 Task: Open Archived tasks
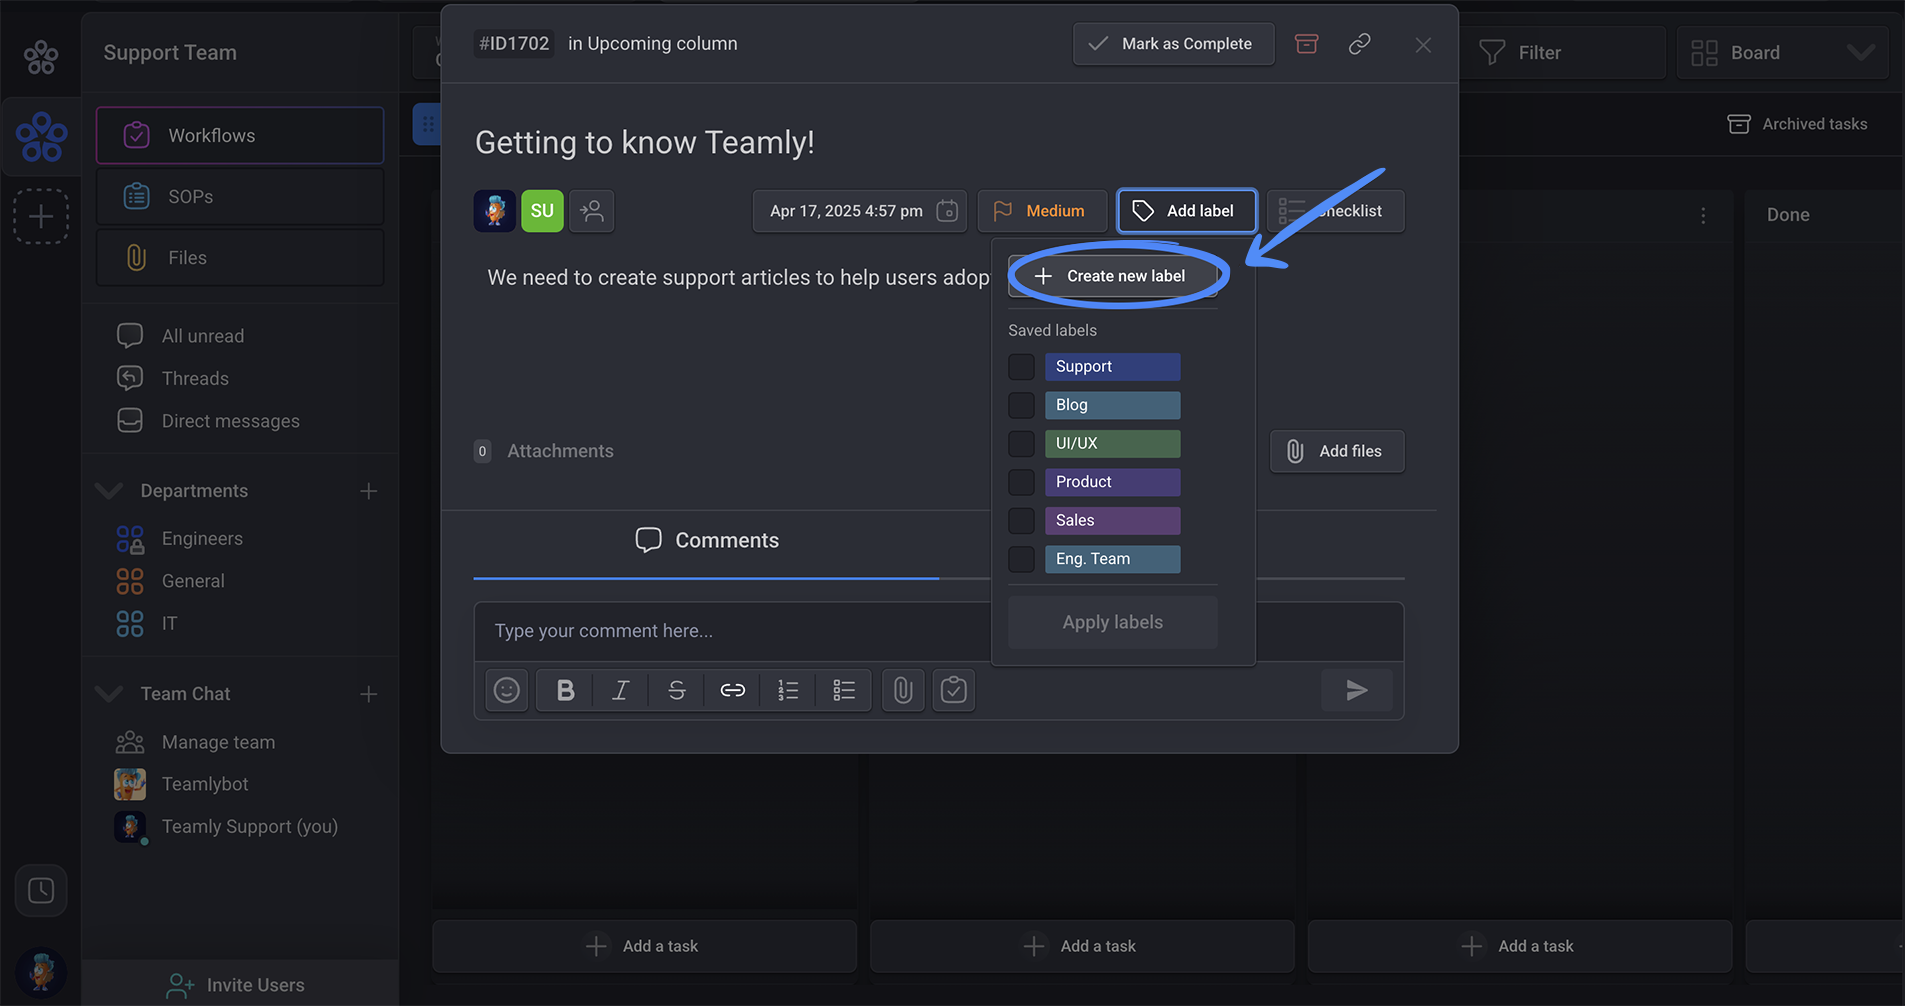pyautogui.click(x=1797, y=124)
